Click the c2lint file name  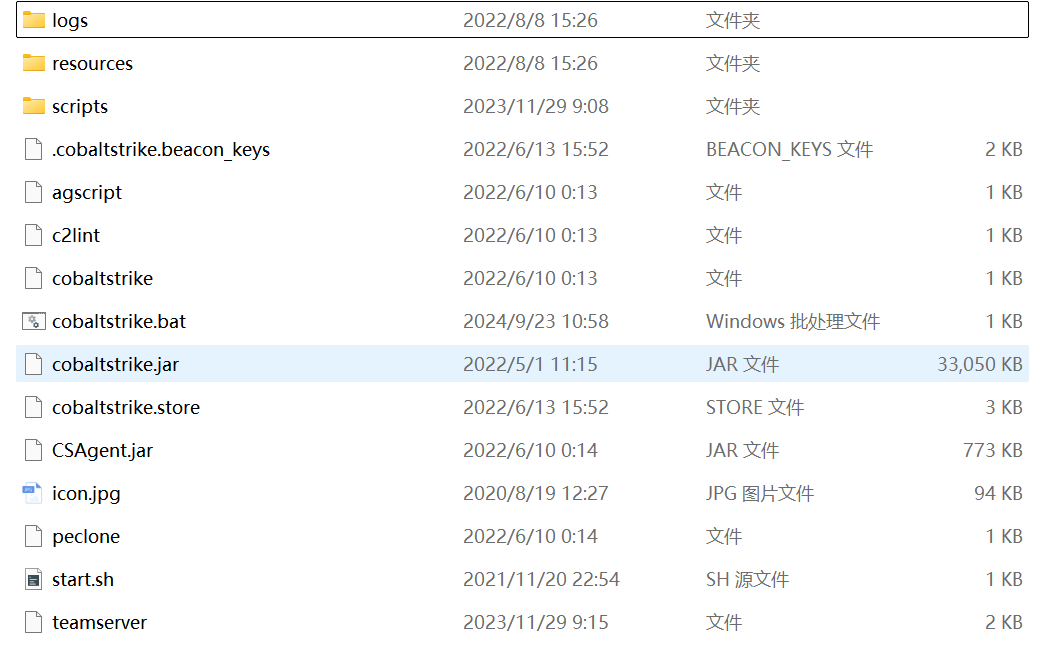76,236
